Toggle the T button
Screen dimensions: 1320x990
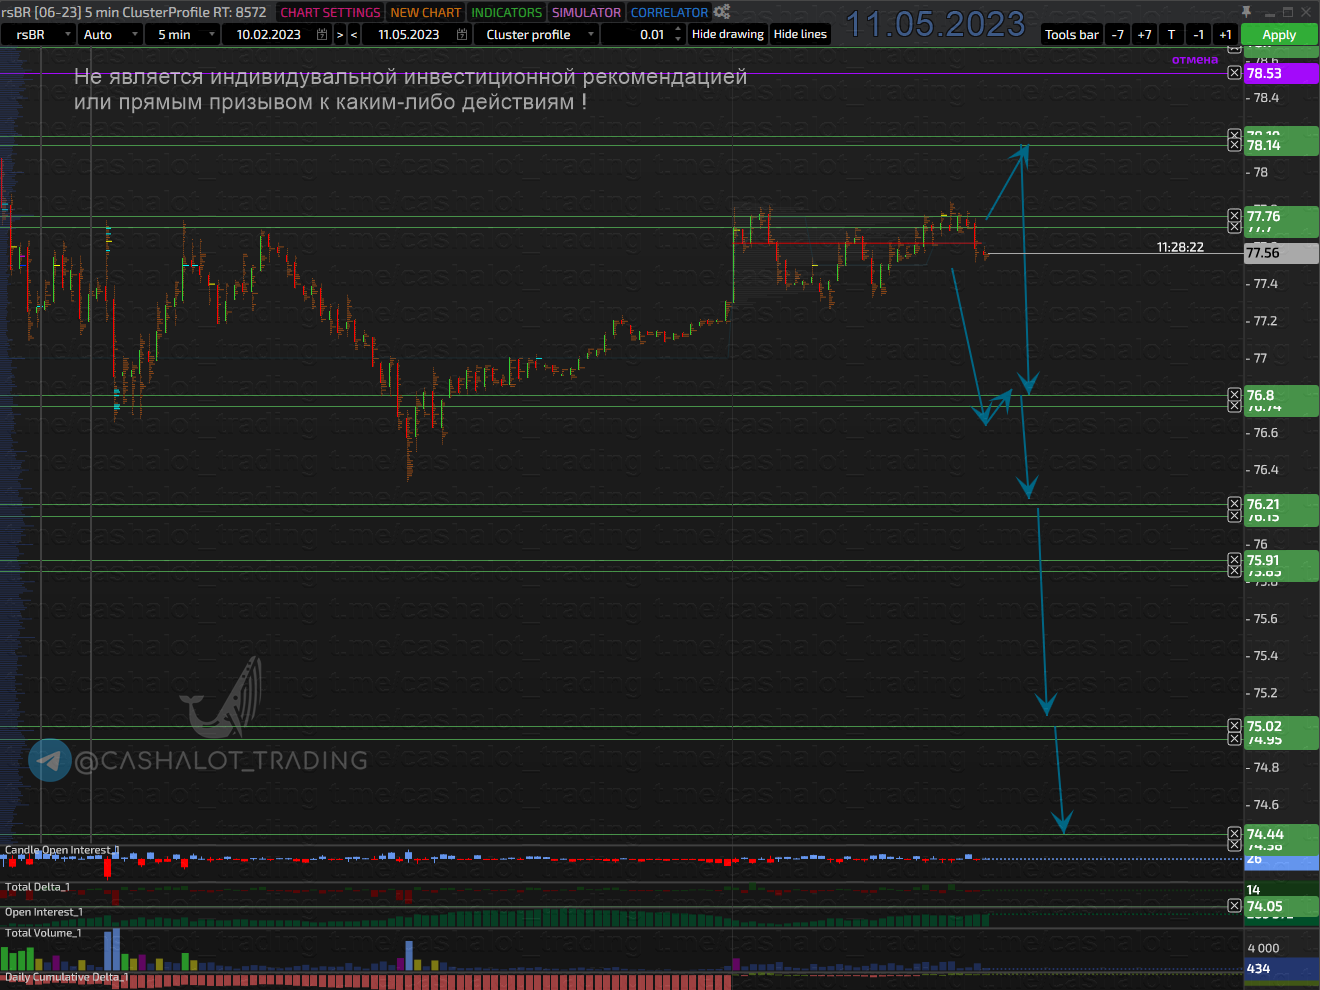[x=1172, y=34]
